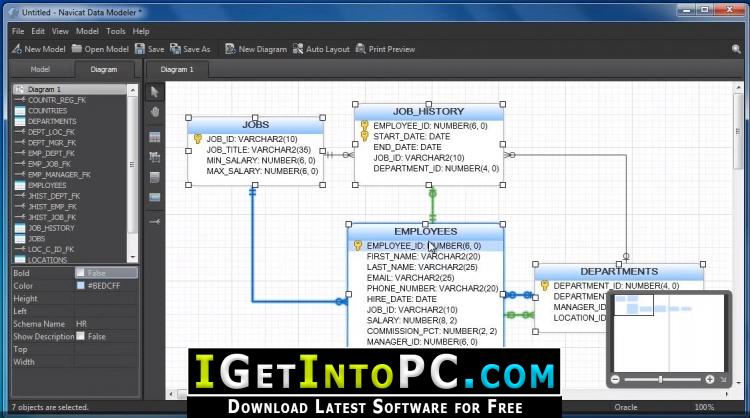Open the View menu
This screenshot has width=750, height=418.
(x=60, y=31)
